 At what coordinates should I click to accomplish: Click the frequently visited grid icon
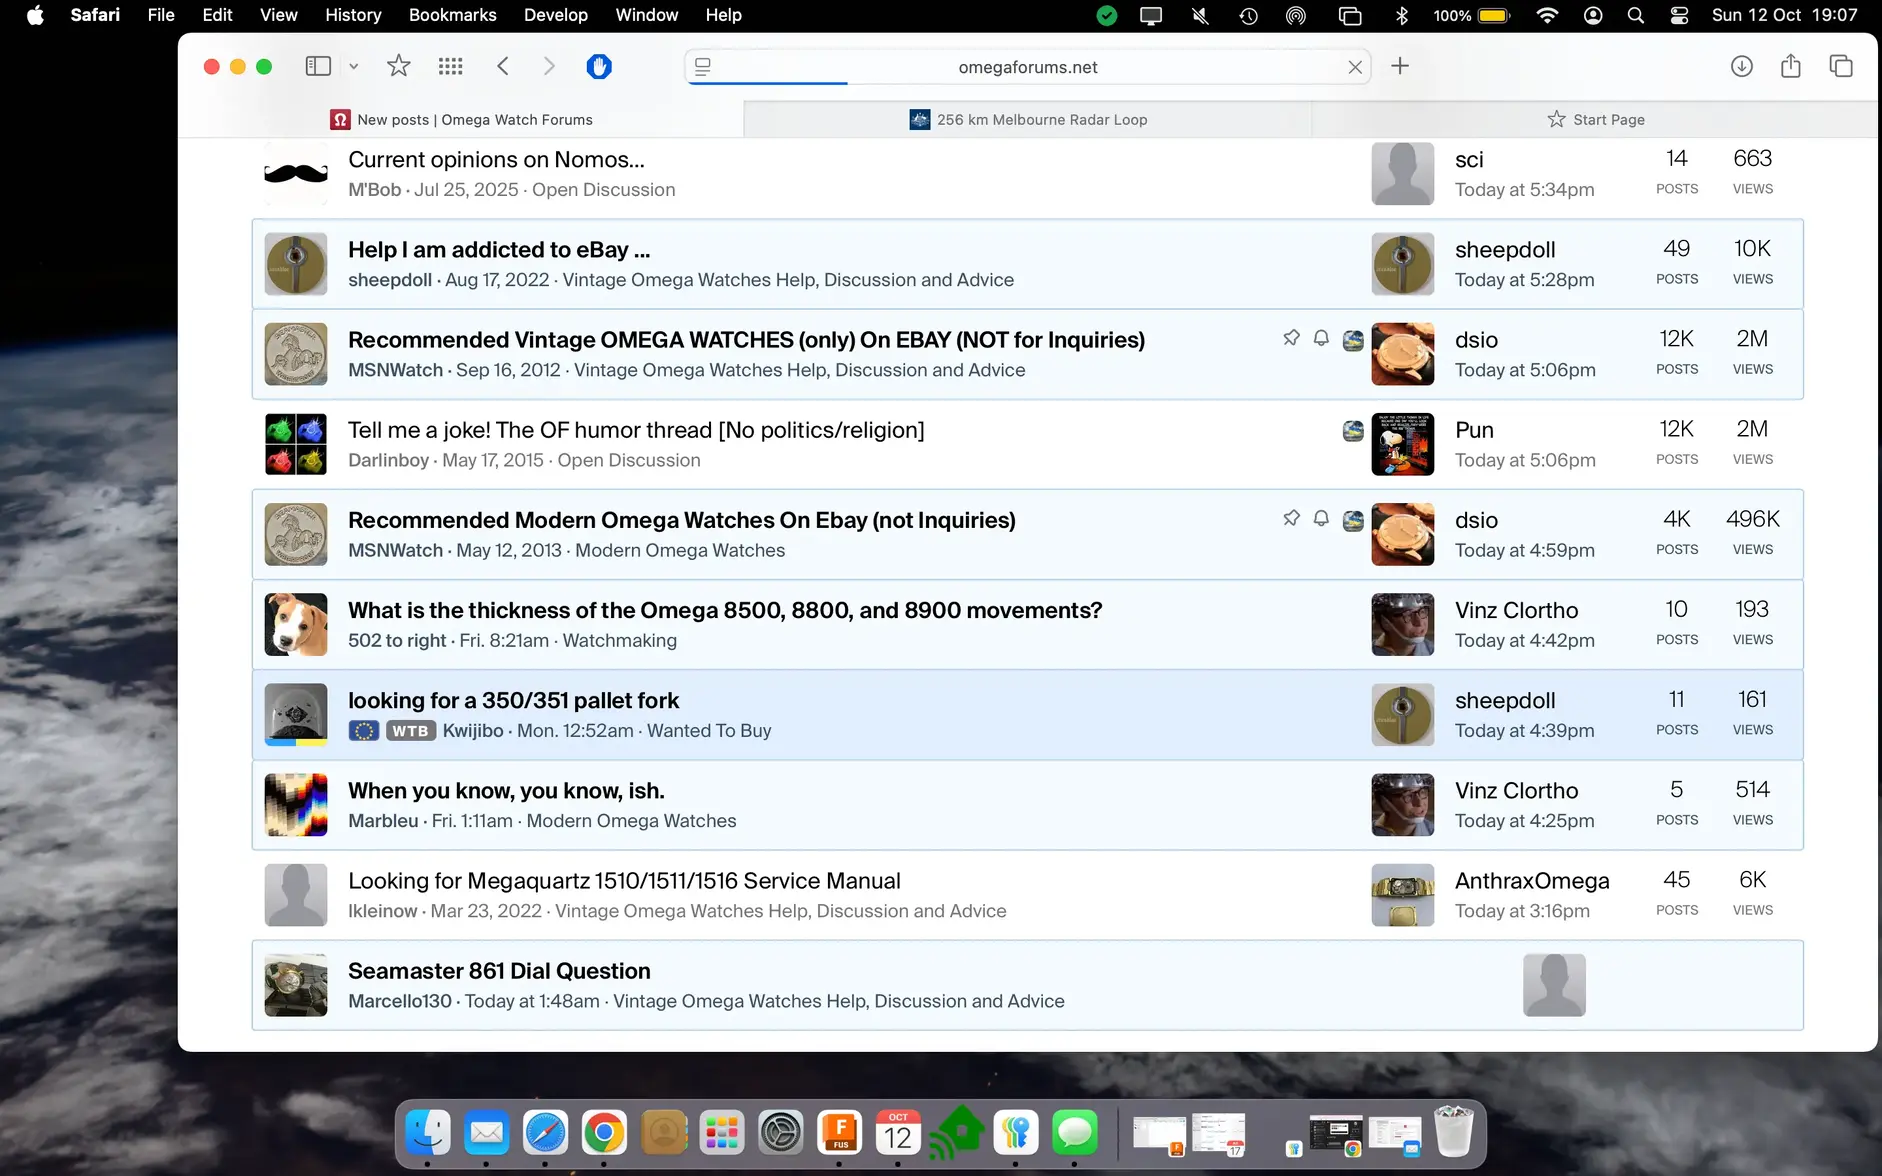(x=450, y=66)
